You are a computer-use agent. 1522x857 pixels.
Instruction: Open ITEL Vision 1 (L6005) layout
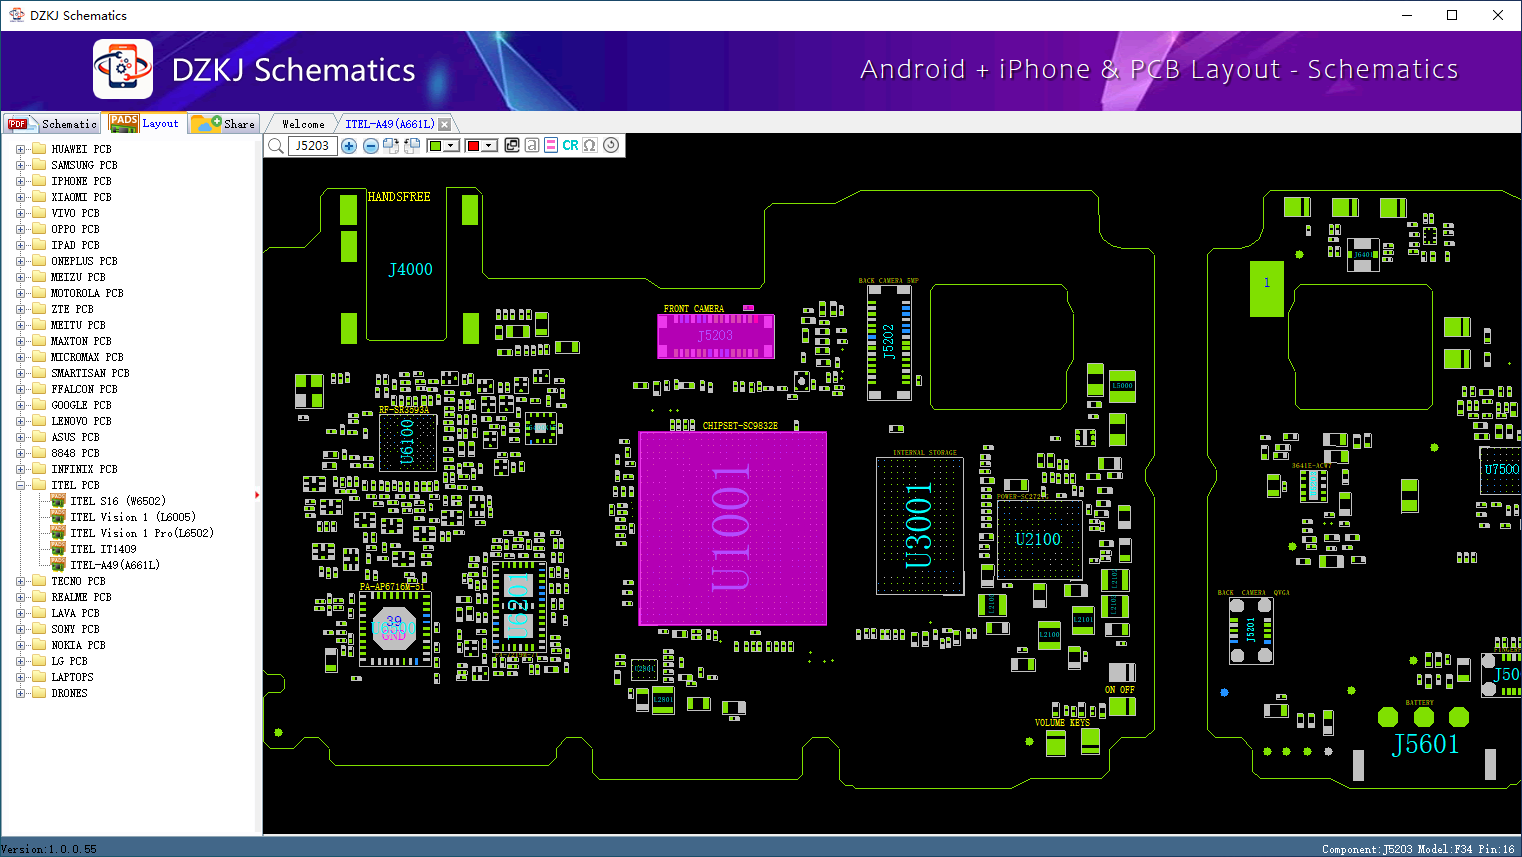coord(133,517)
